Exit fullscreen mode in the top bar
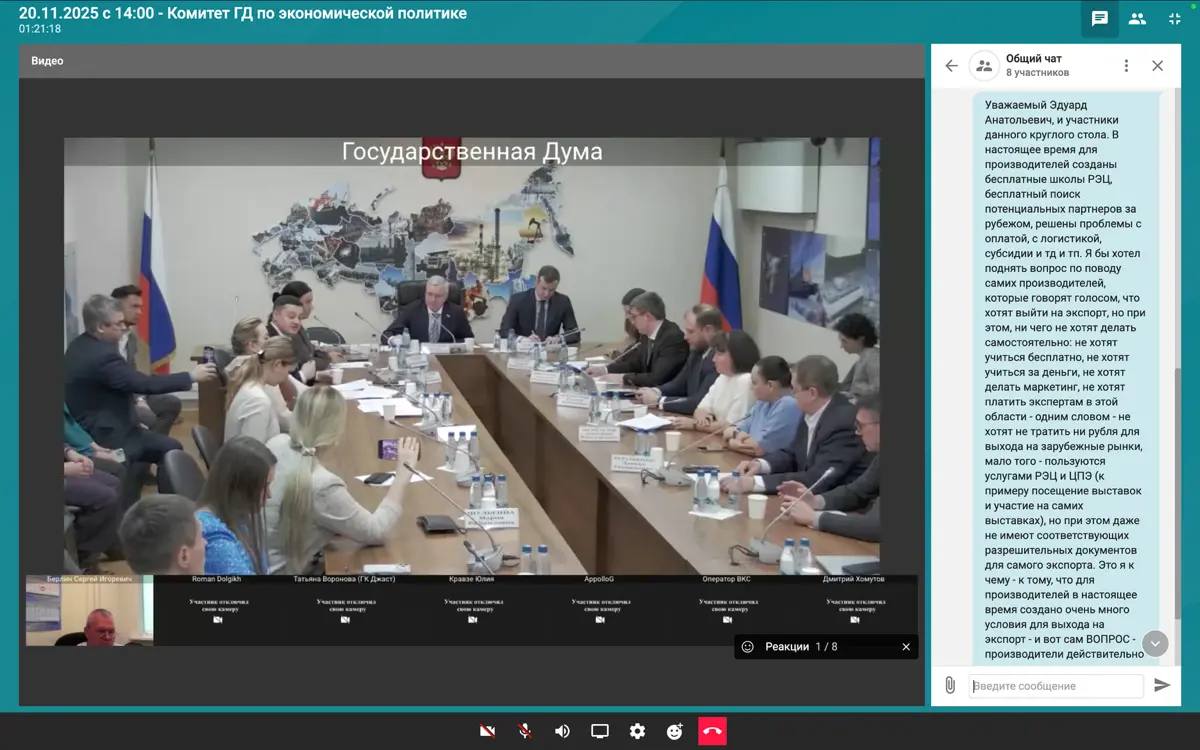The image size is (1200, 750). 1175,19
